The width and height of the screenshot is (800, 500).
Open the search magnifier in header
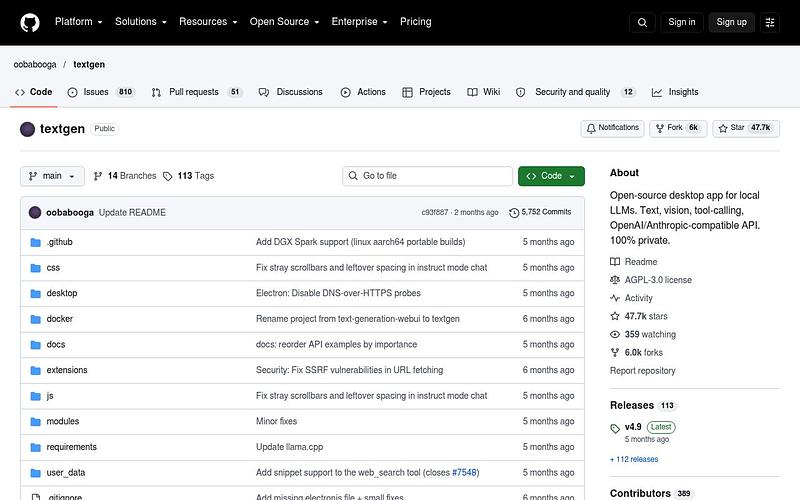pyautogui.click(x=642, y=22)
